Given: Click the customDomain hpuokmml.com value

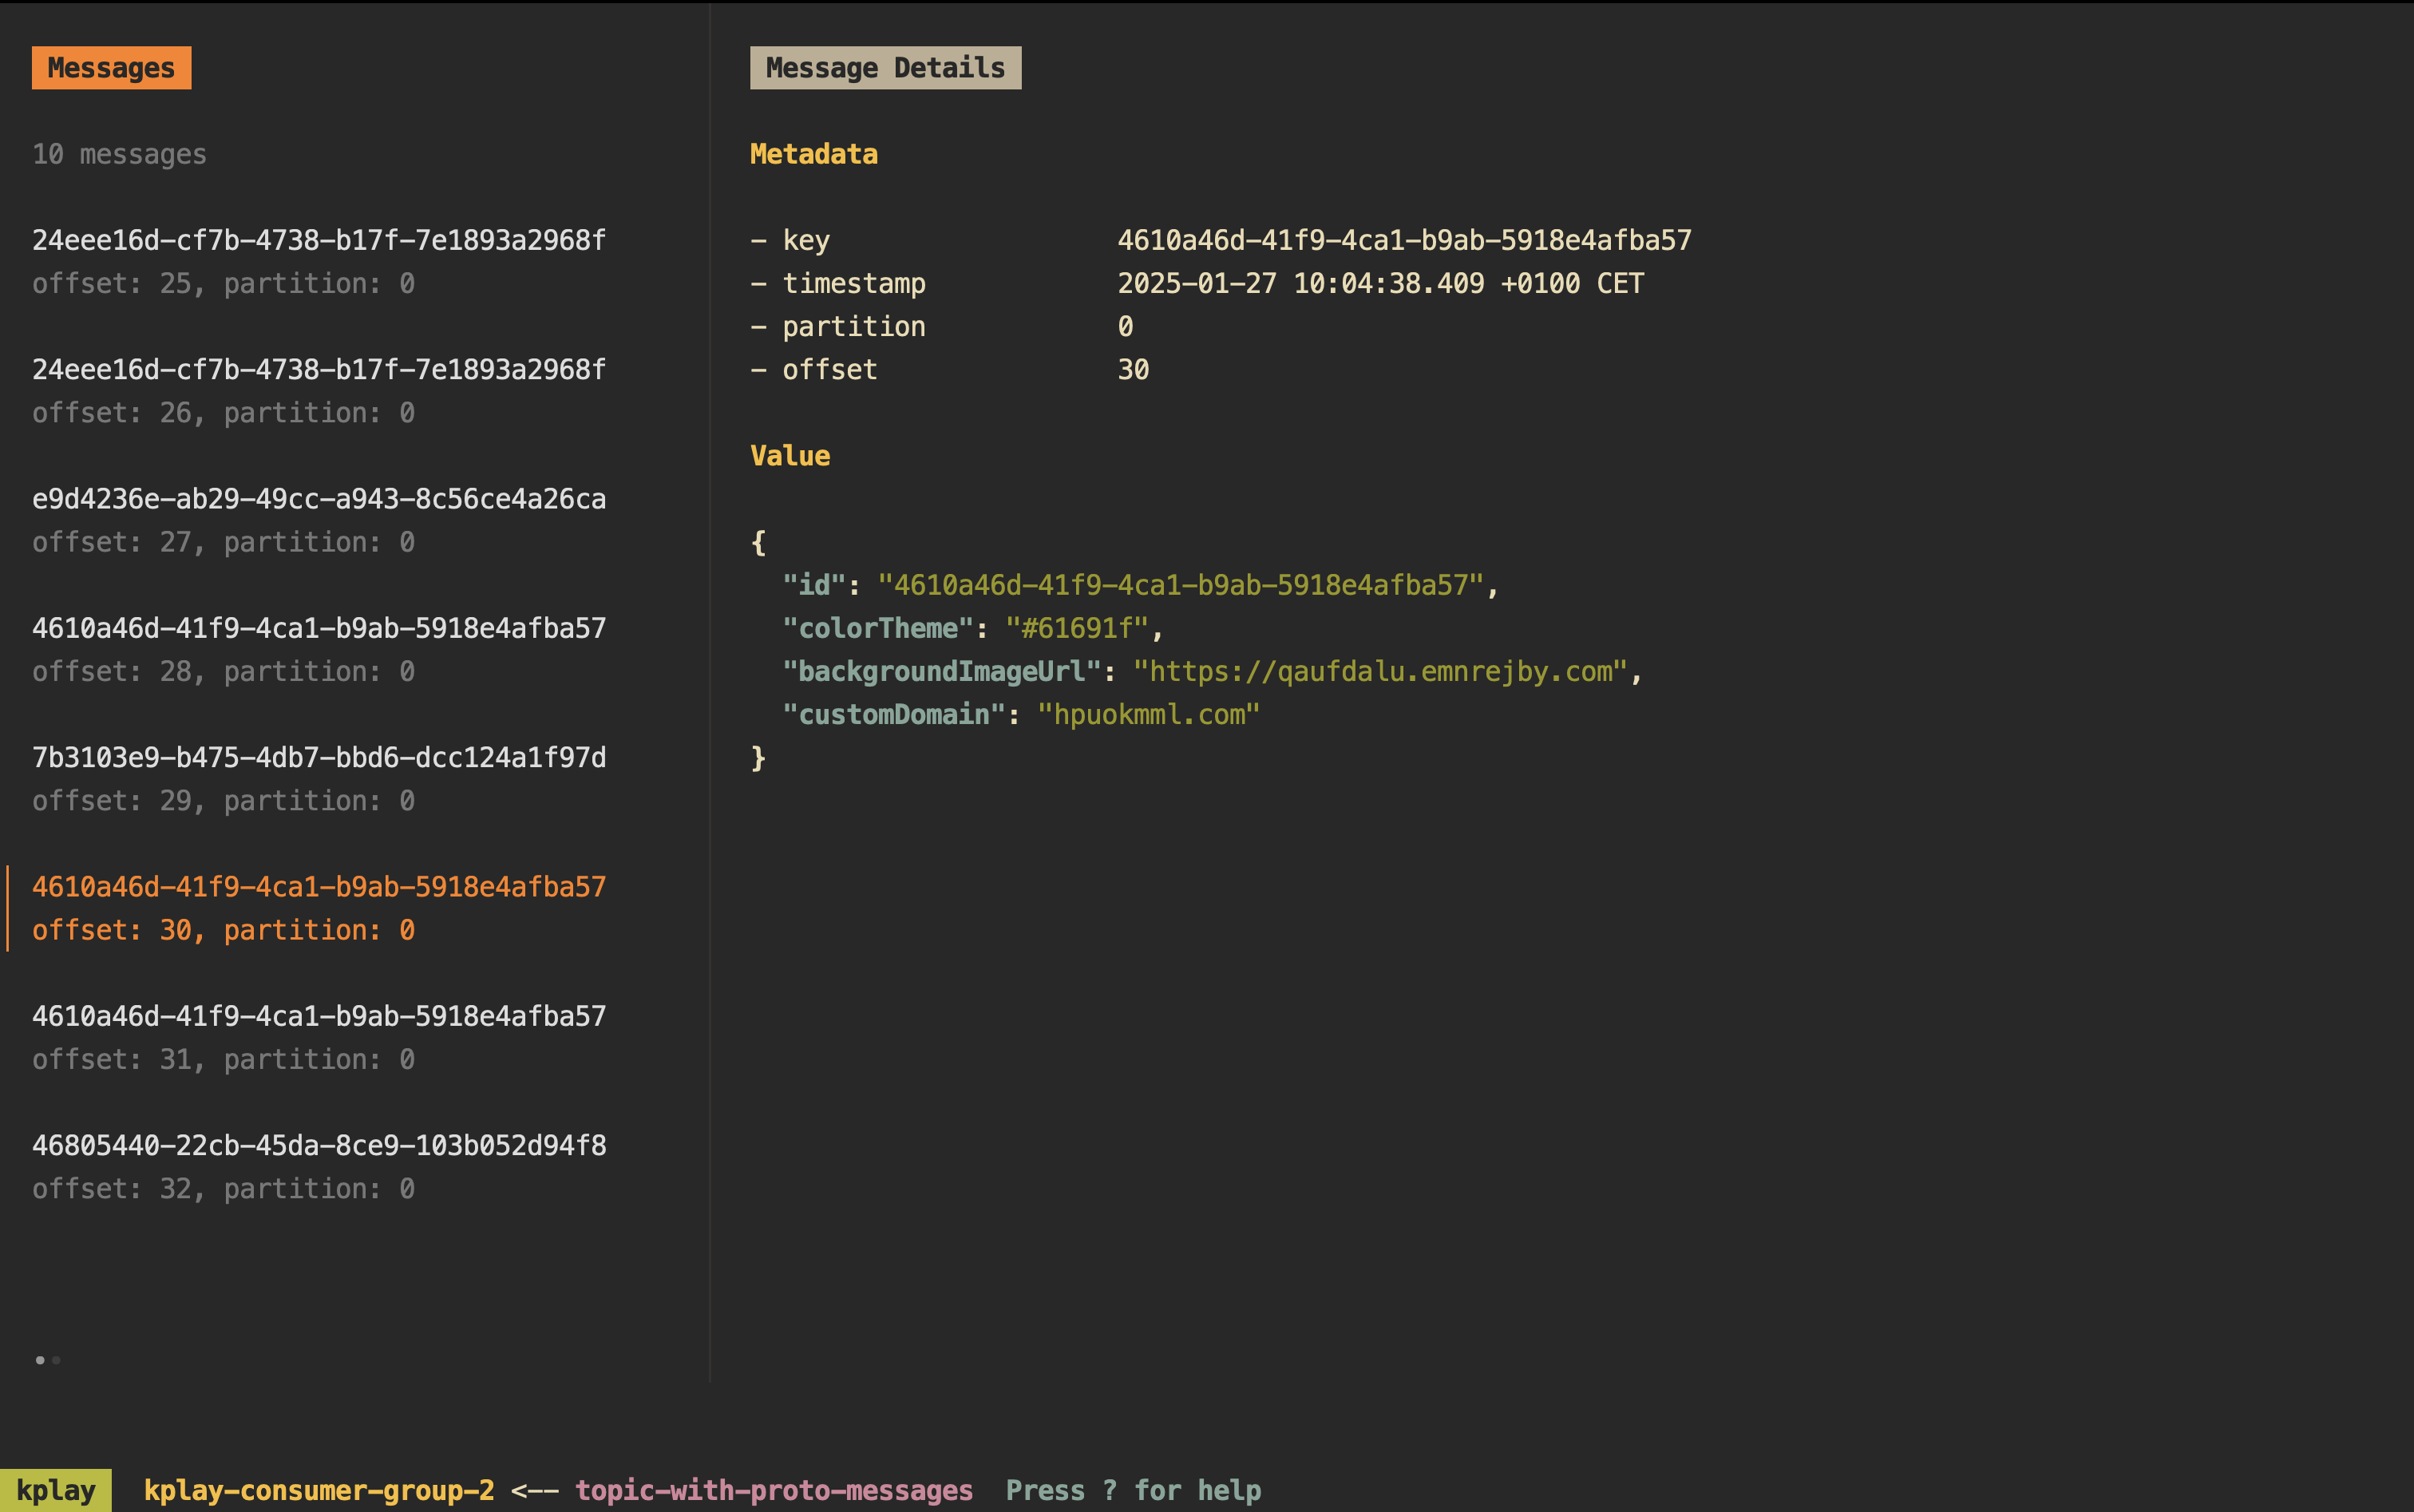Looking at the screenshot, I should pyautogui.click(x=1148, y=714).
